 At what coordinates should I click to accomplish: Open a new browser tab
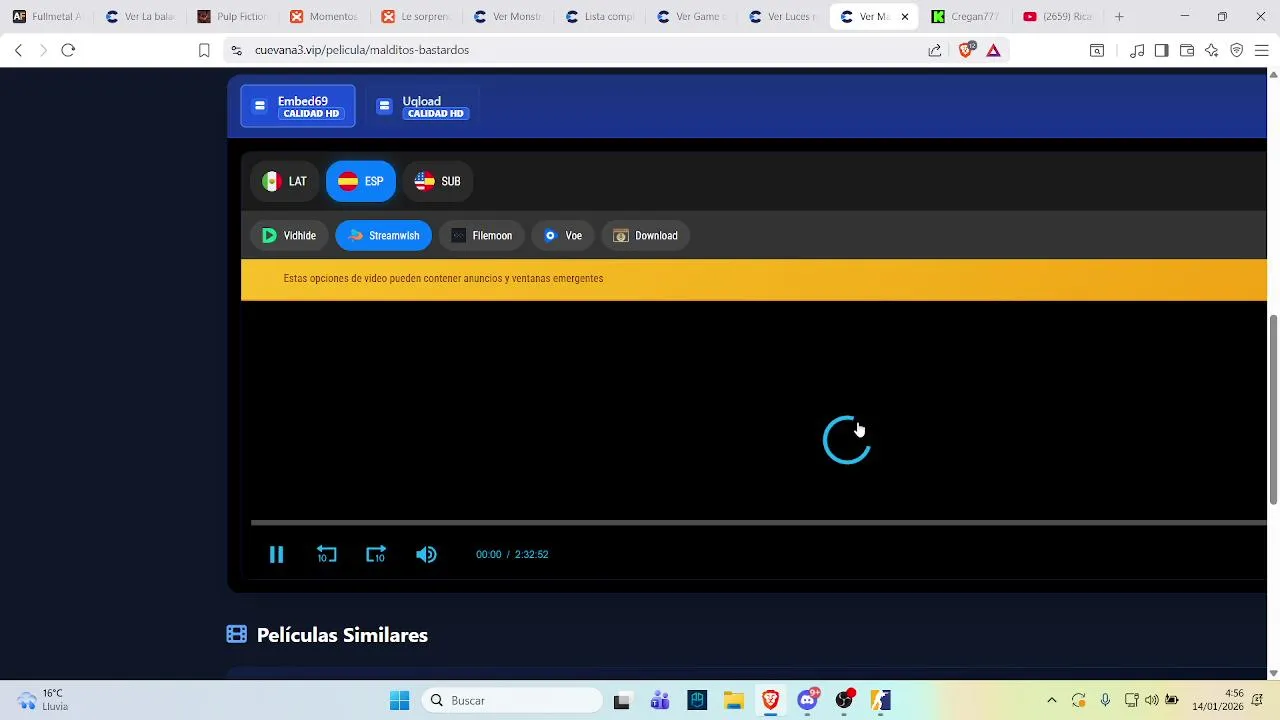click(x=1119, y=16)
